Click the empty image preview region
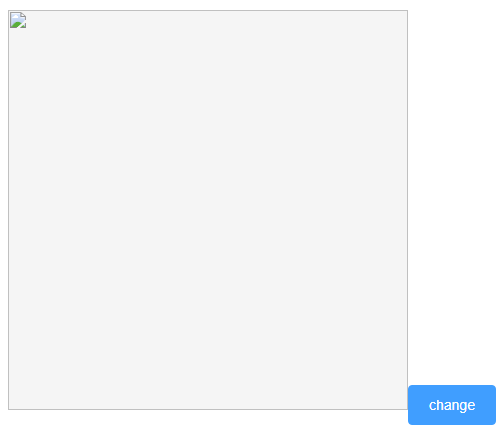 coord(208,210)
